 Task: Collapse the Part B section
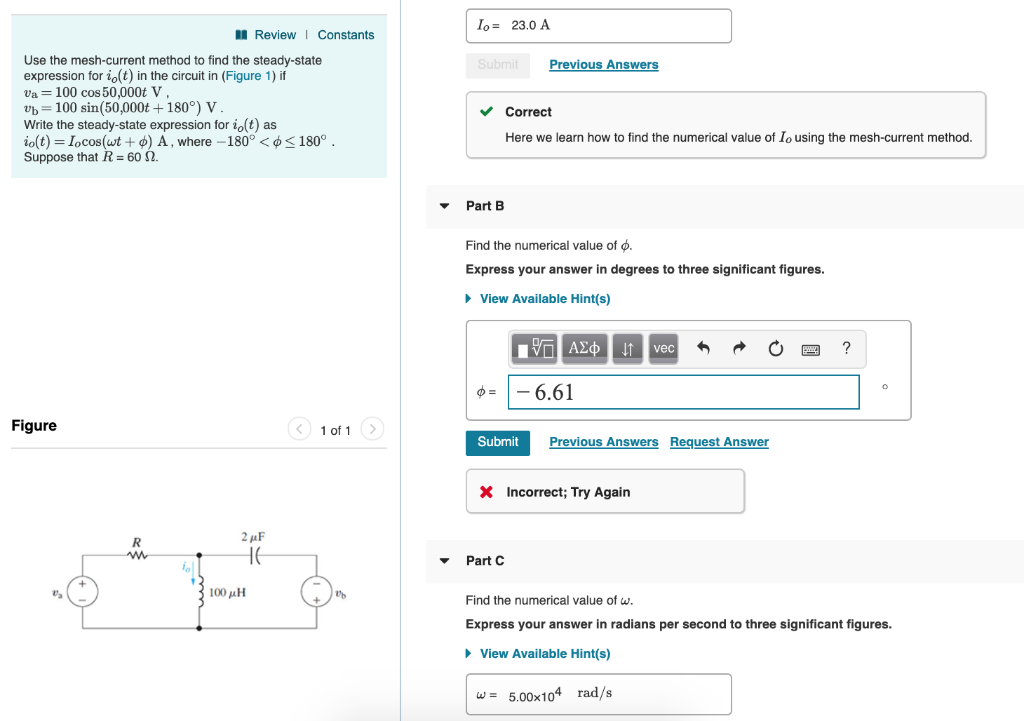(x=443, y=206)
